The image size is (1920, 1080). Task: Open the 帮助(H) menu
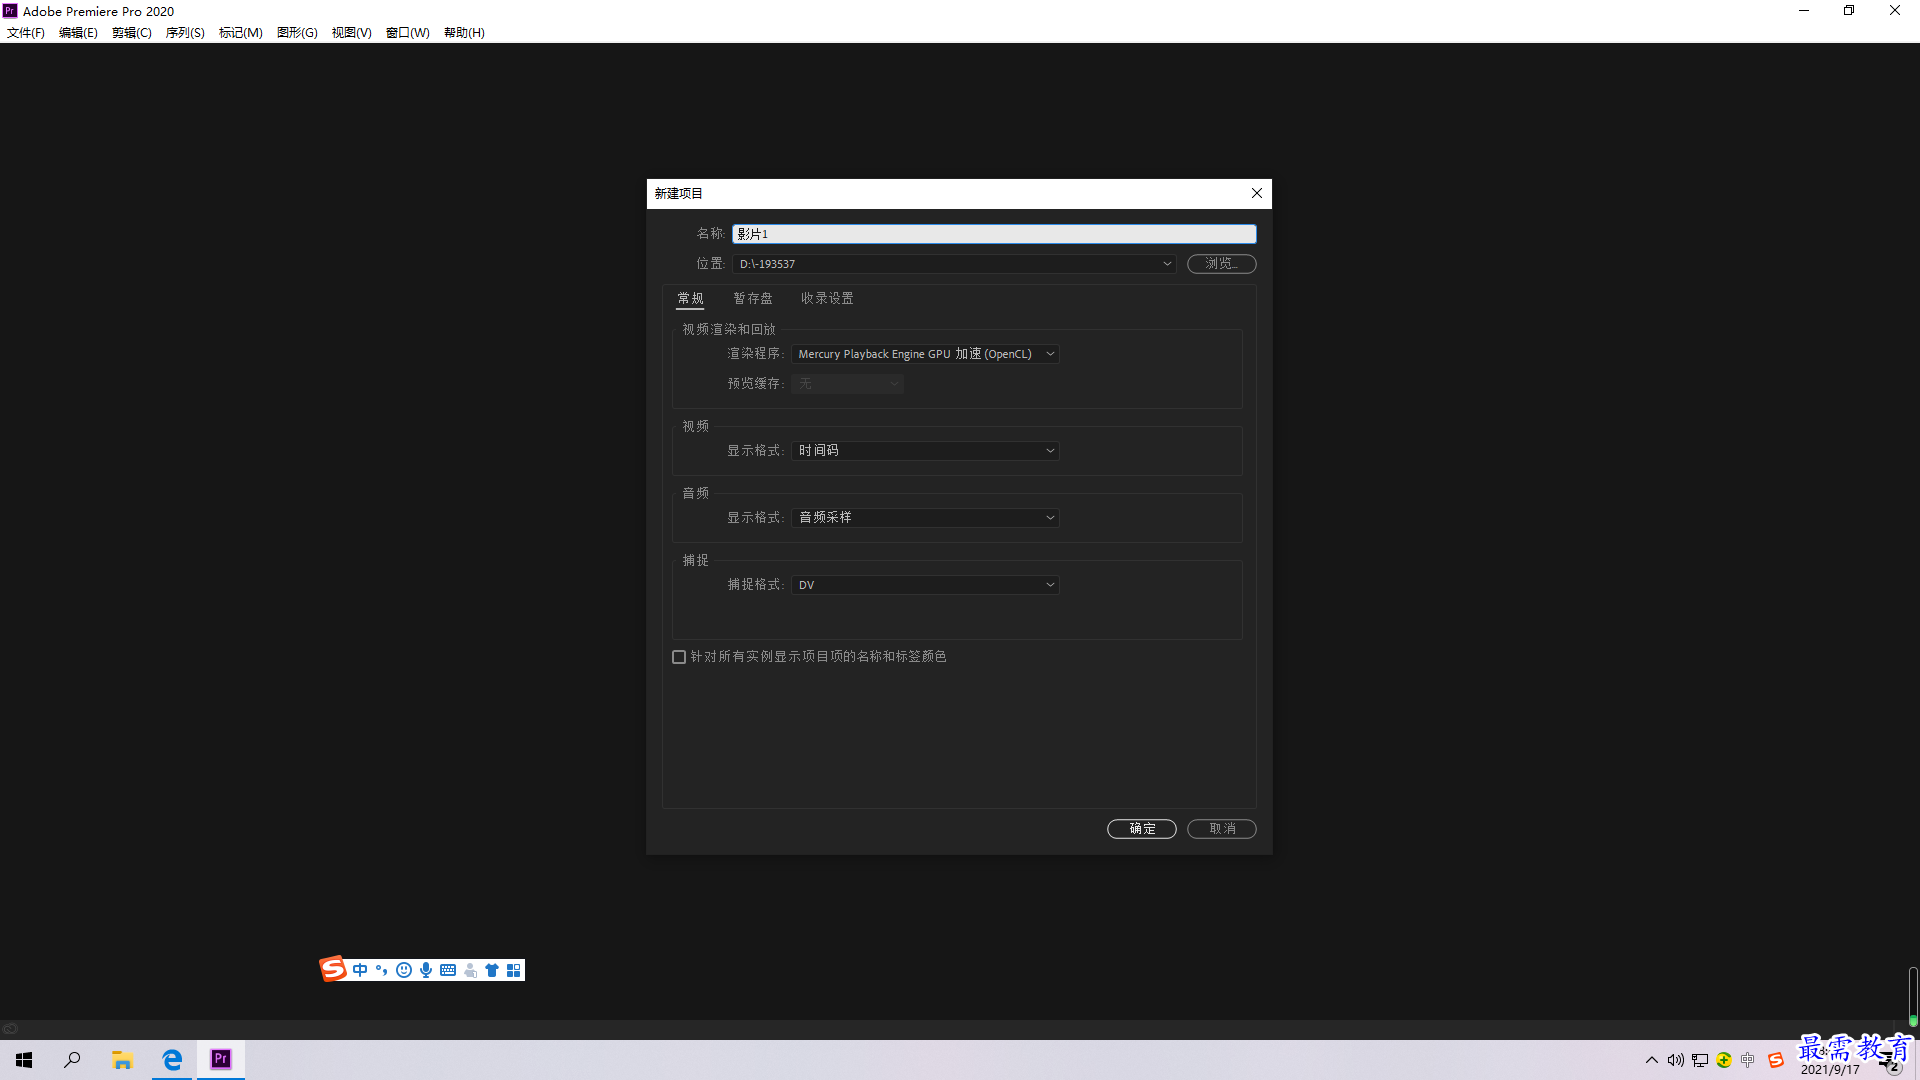point(464,33)
